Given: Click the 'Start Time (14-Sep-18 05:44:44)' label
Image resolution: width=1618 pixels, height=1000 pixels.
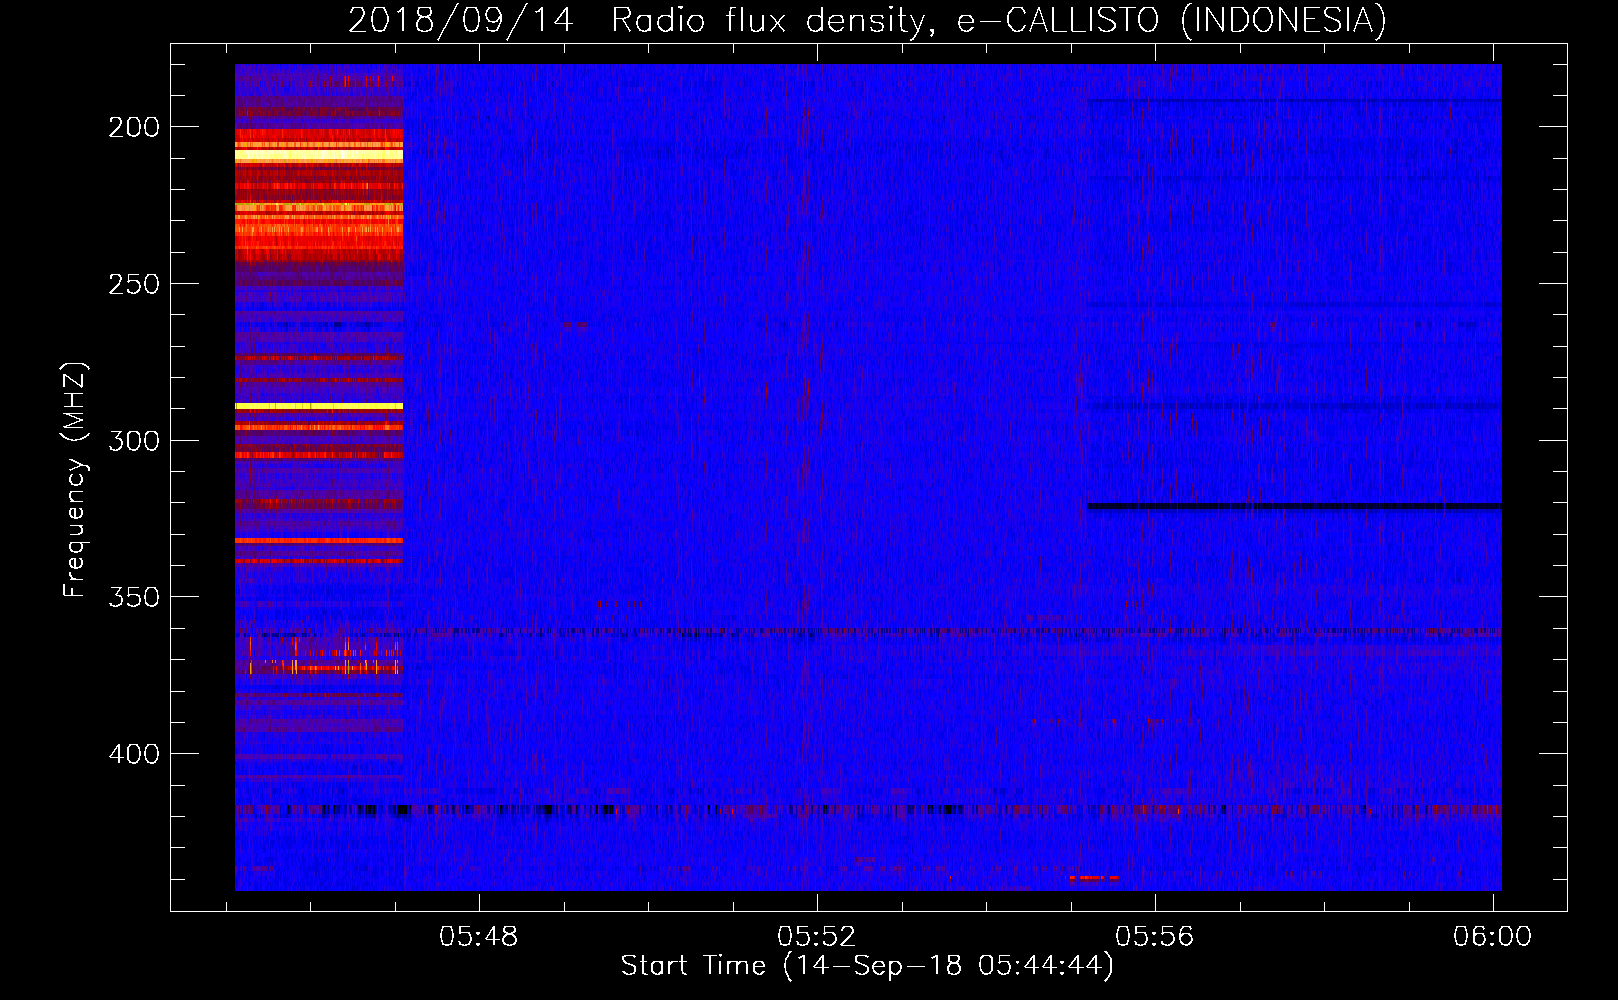Looking at the screenshot, I should [867, 966].
